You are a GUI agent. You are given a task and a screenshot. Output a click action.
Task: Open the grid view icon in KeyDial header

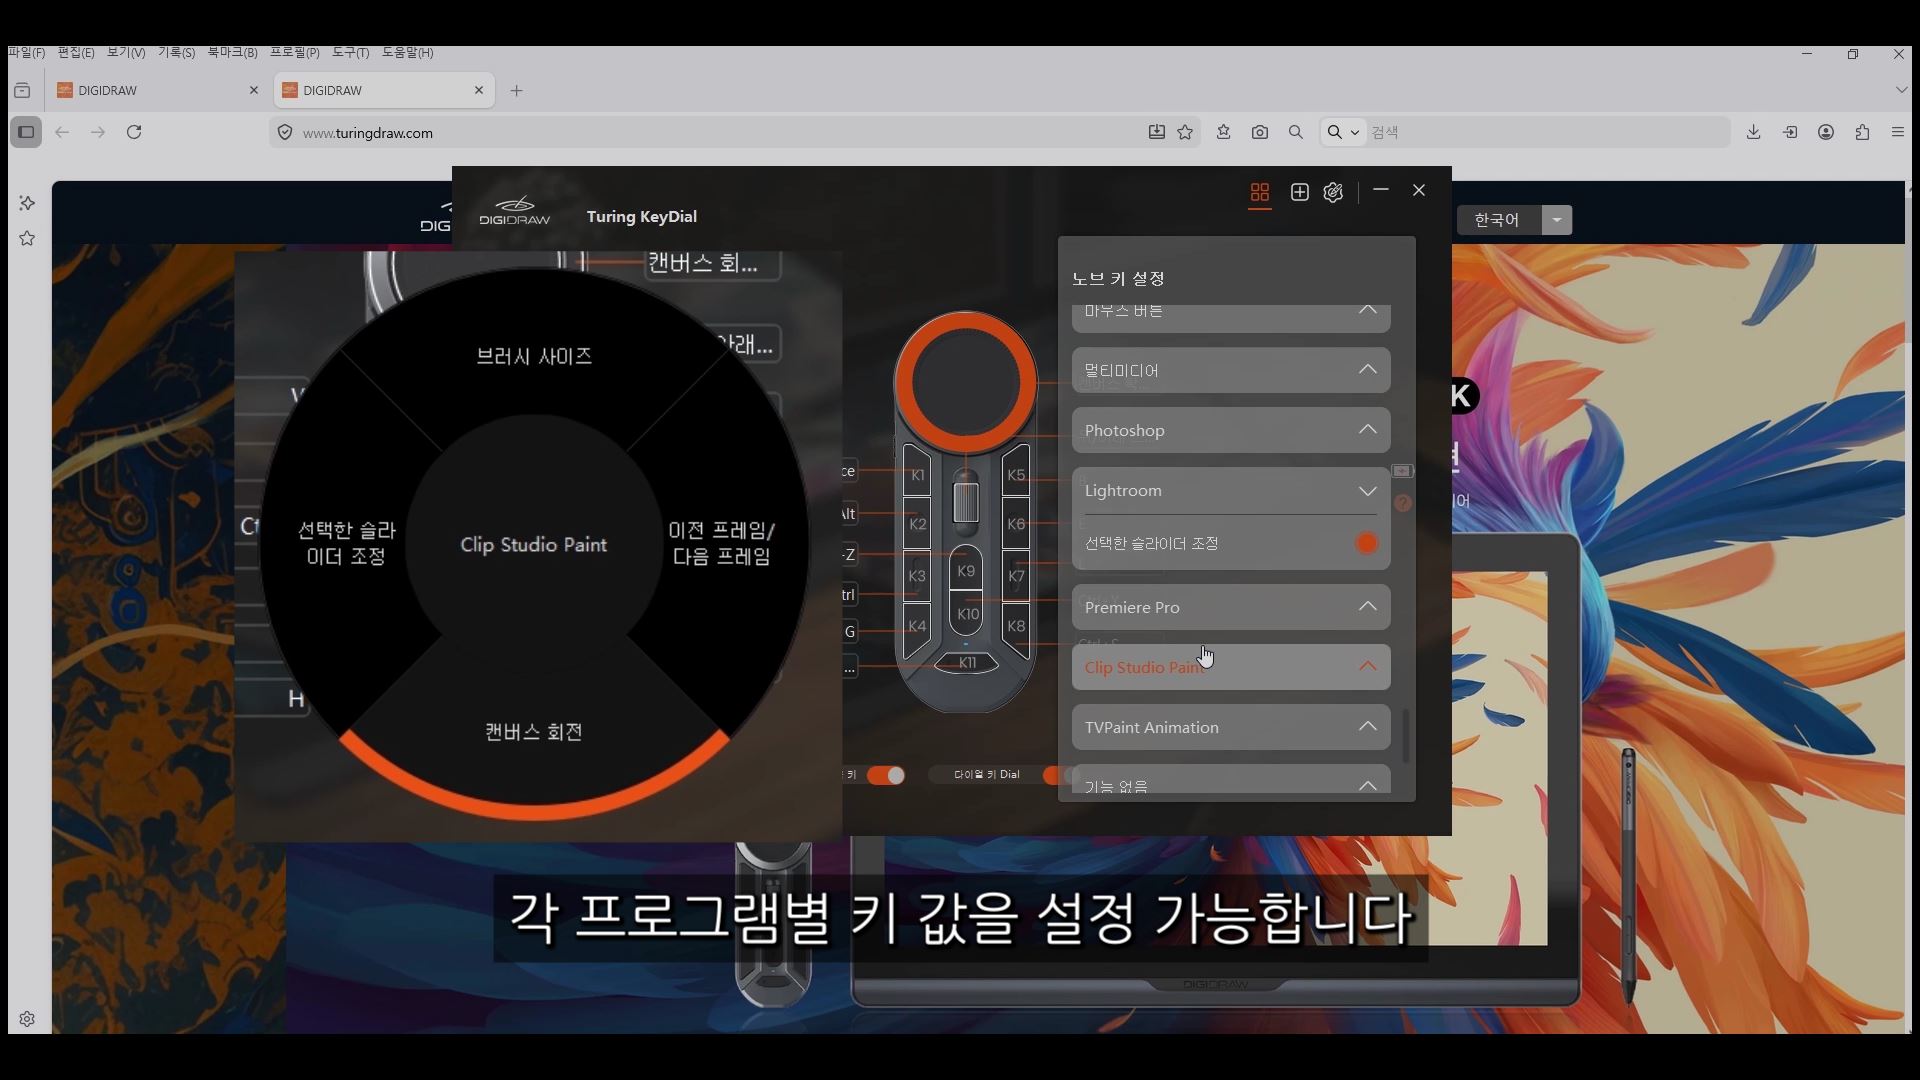pyautogui.click(x=1260, y=192)
